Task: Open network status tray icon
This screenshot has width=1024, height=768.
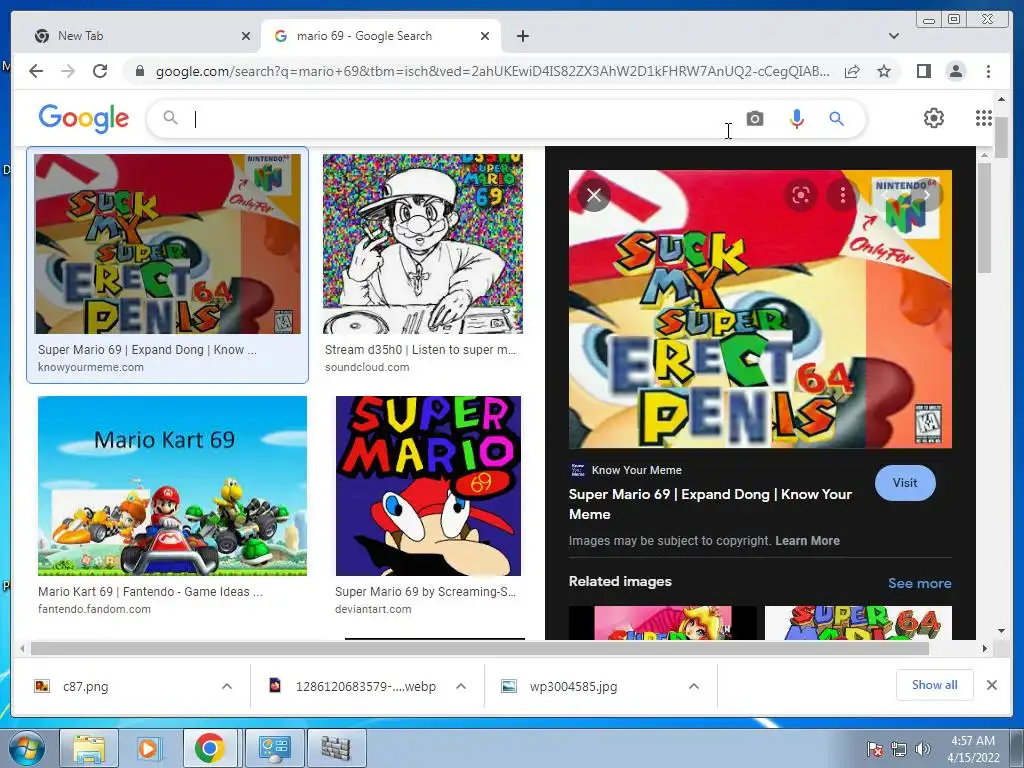Action: (x=899, y=749)
